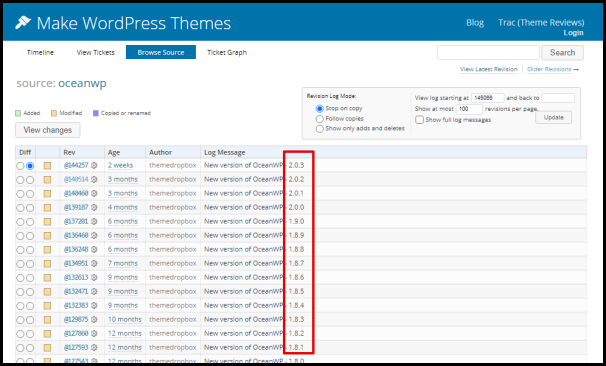Open Trac (Theme Reviews) header link

pyautogui.click(x=541, y=22)
